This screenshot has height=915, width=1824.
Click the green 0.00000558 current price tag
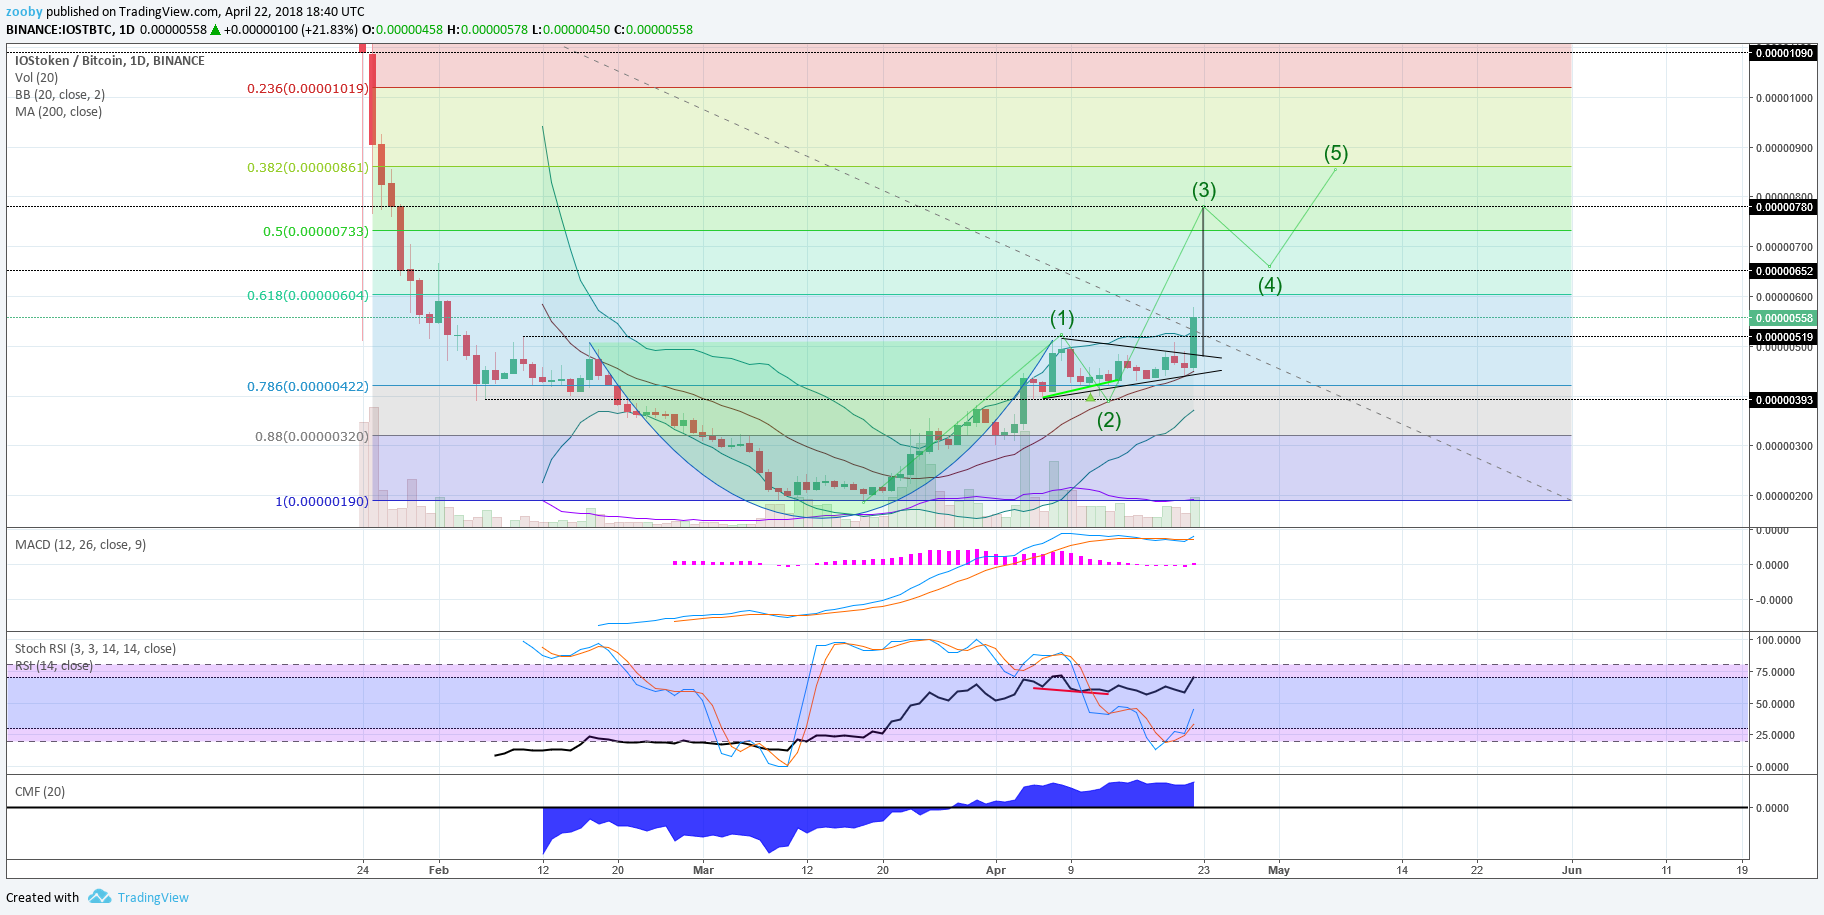1783,318
